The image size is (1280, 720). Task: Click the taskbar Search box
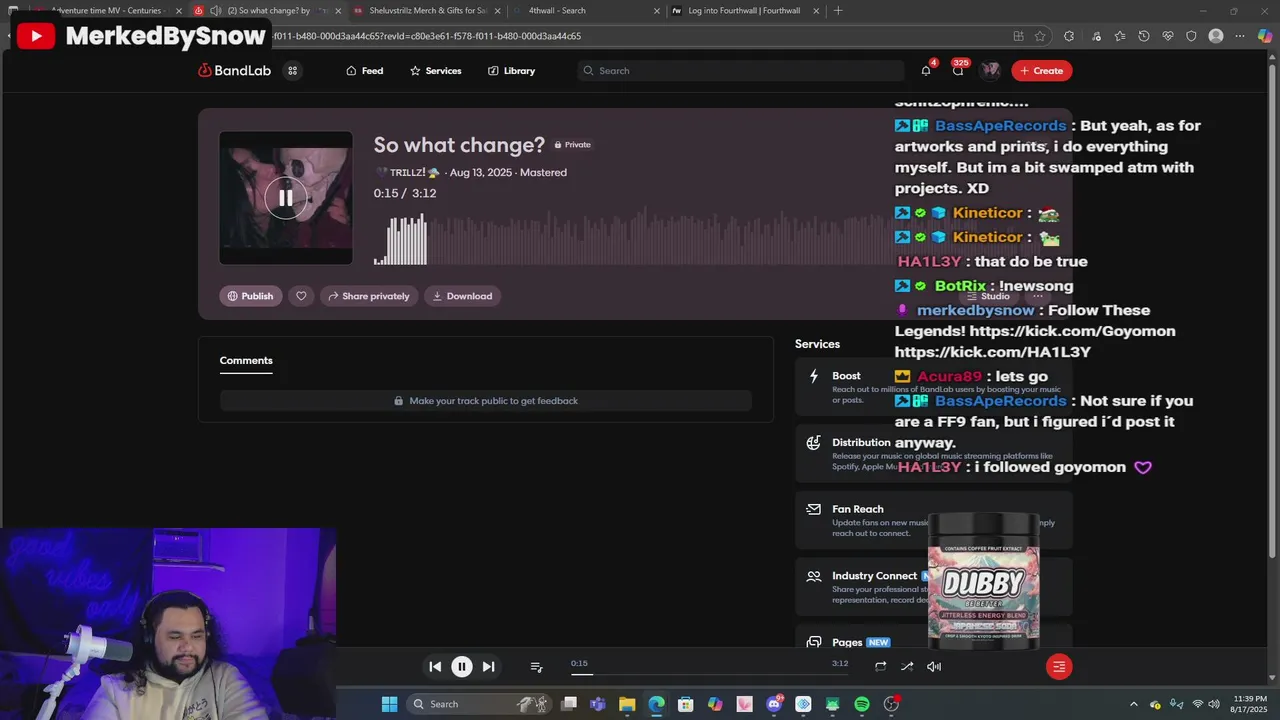tap(479, 704)
